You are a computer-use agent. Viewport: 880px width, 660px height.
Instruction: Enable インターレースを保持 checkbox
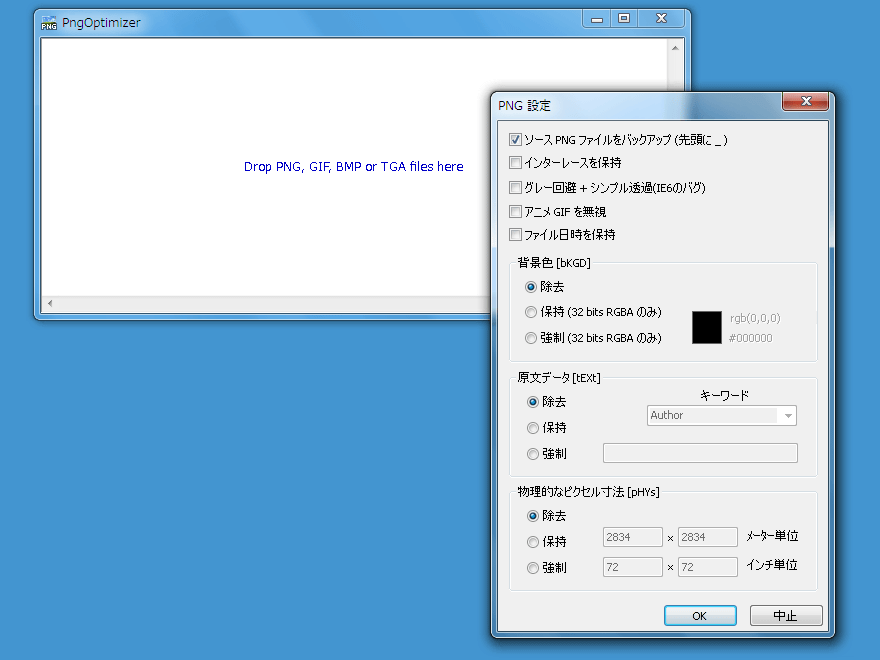[x=516, y=163]
